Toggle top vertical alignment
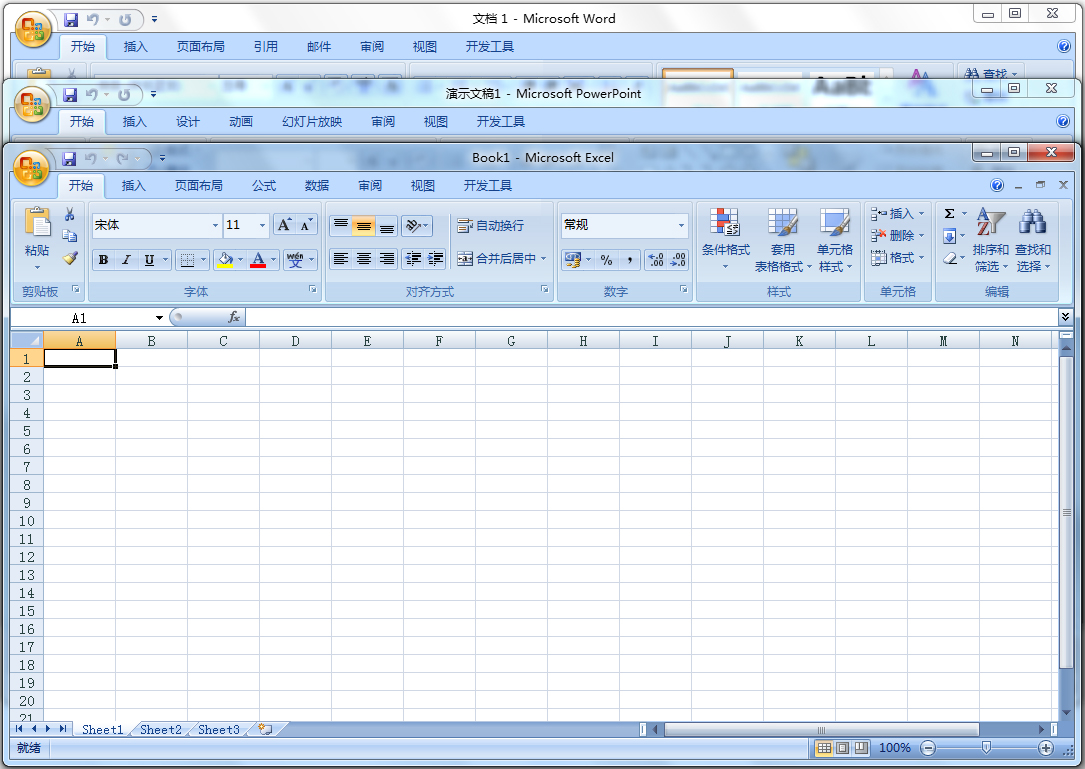The image size is (1085, 769). click(x=340, y=226)
